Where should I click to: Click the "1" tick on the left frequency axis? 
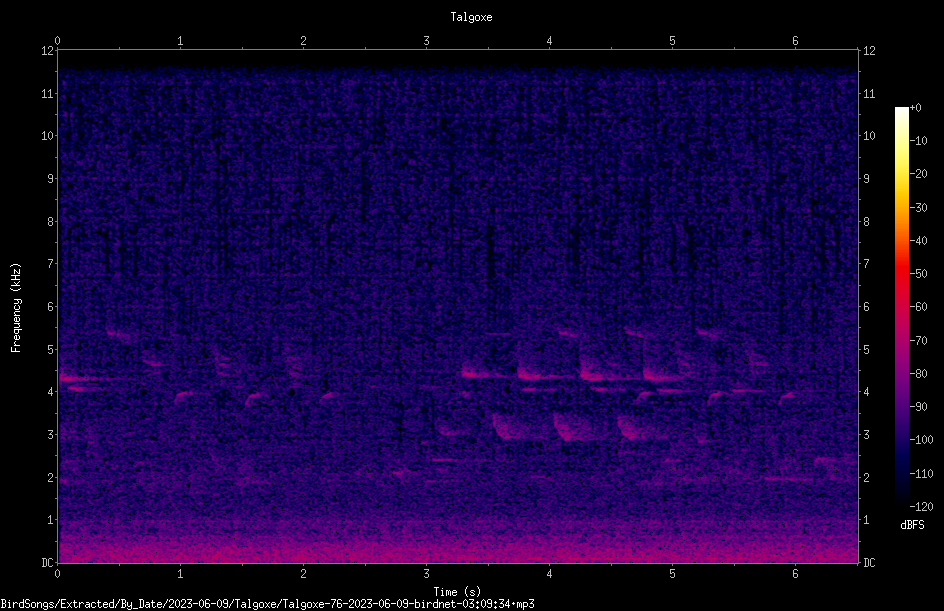(51, 520)
